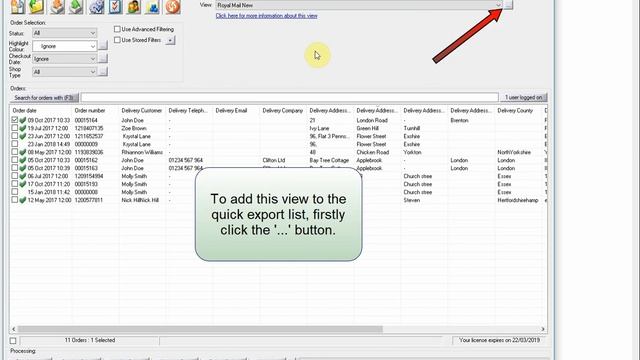
Task: Click the licence expiry status text
Action: pos(499,340)
